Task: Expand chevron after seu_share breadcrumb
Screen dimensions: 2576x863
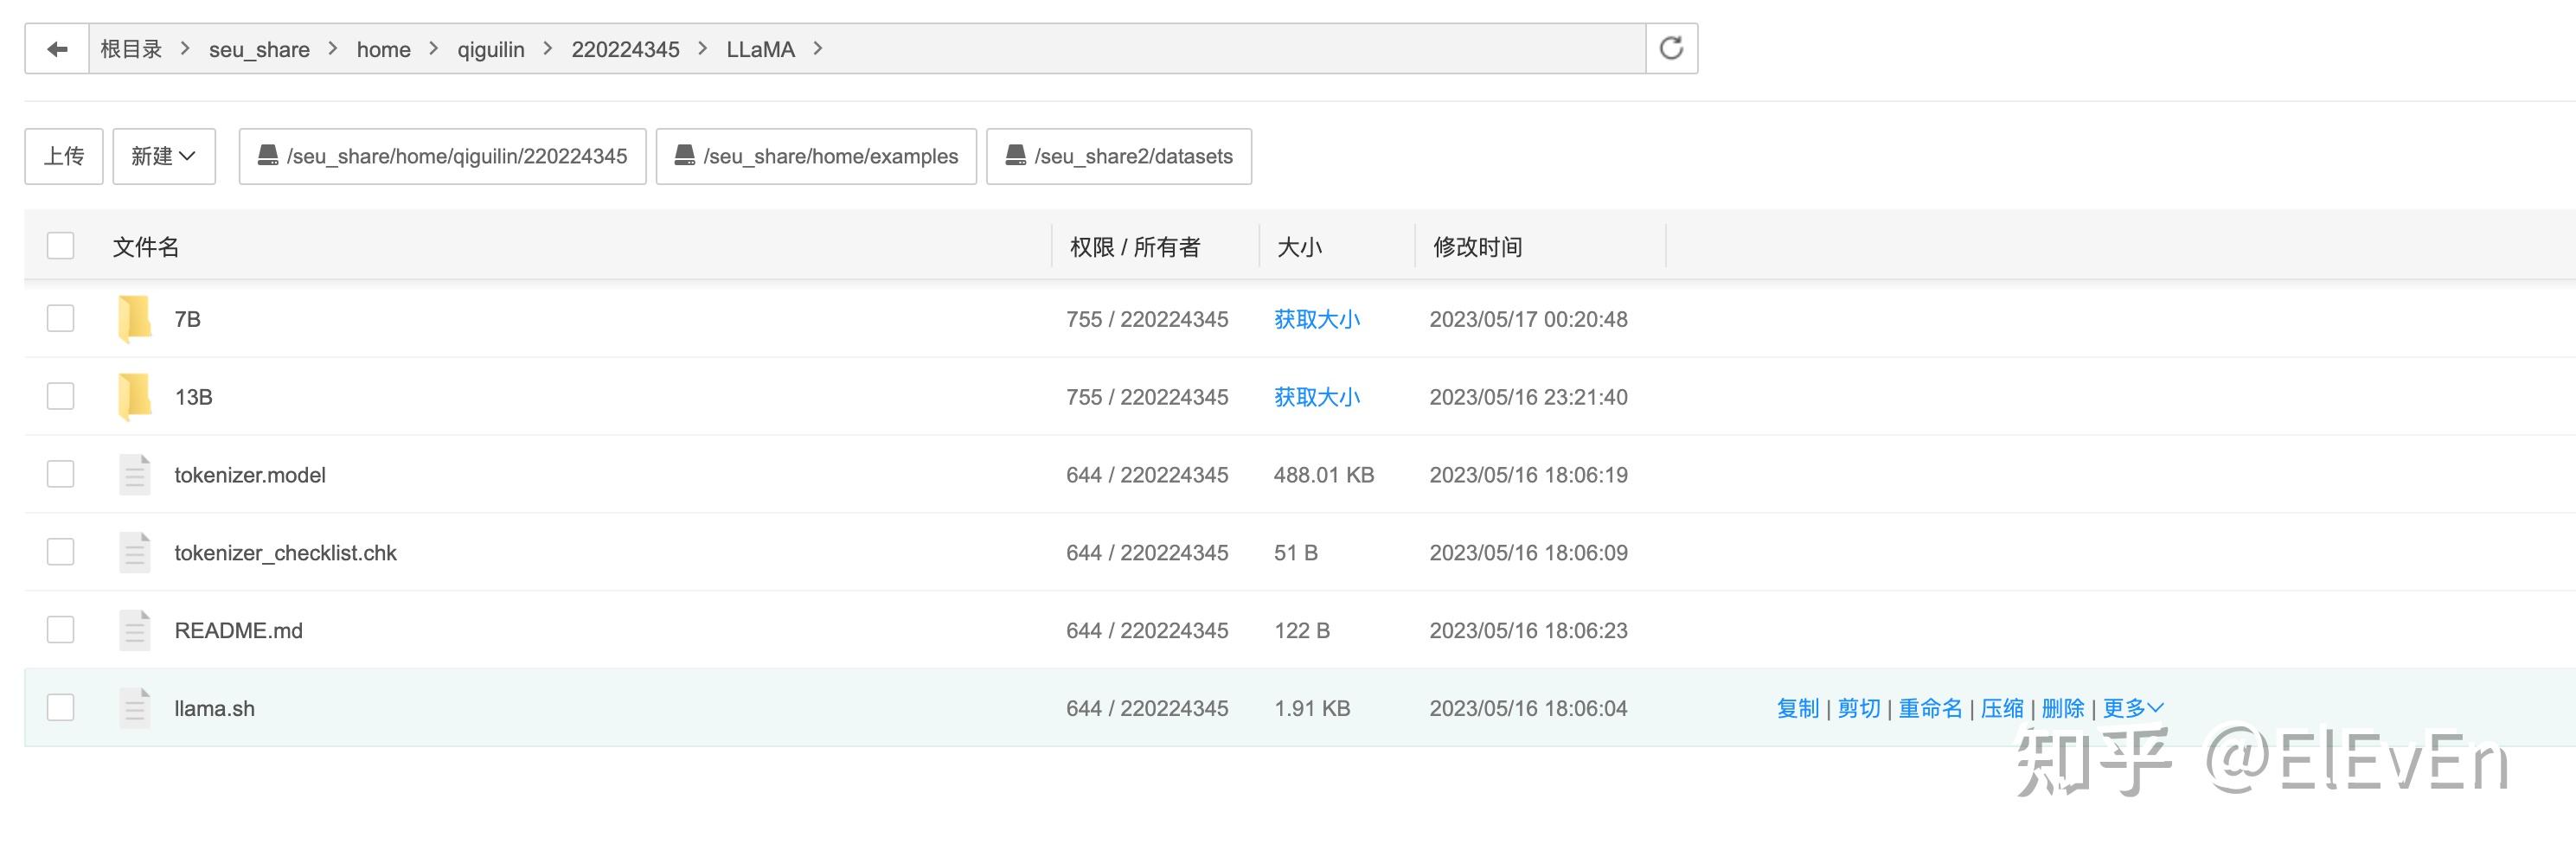Action: 333,48
